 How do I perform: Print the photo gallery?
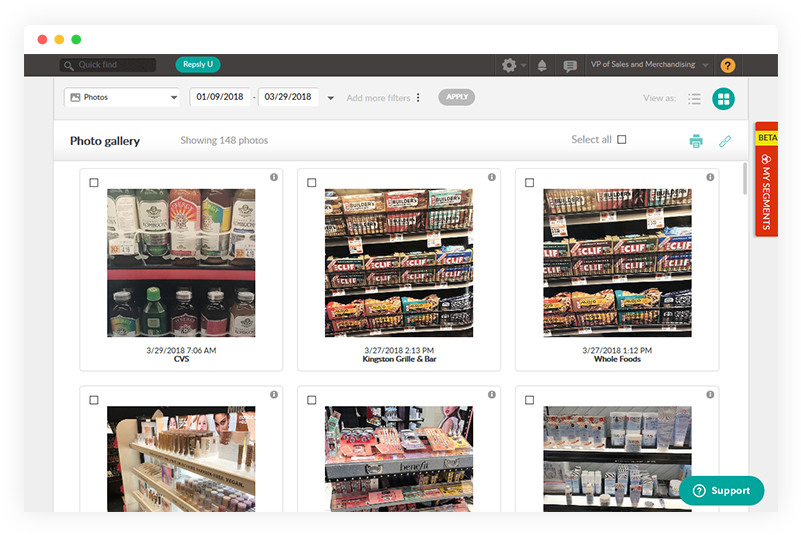click(x=696, y=141)
